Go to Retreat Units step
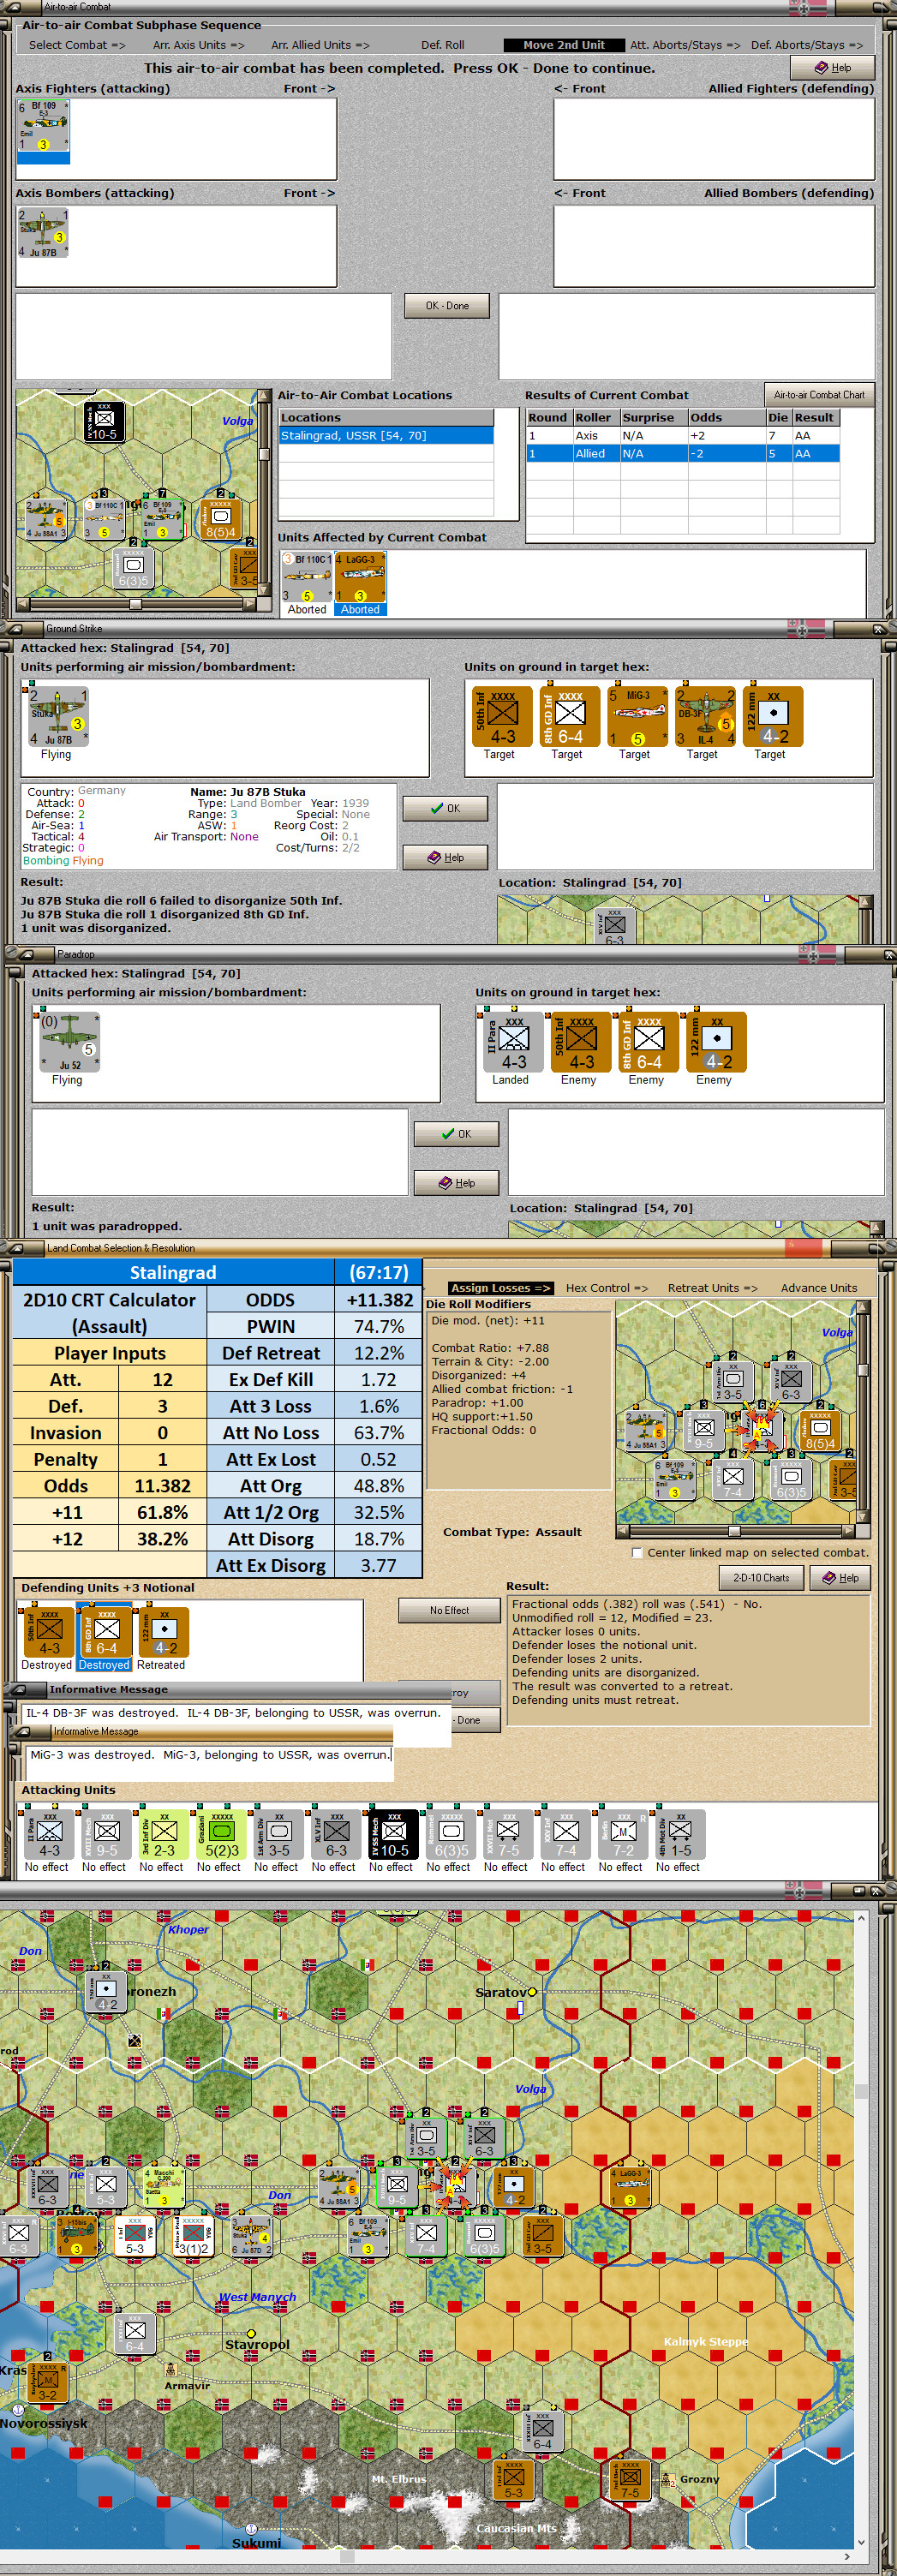The width and height of the screenshot is (897, 2576). (x=712, y=1288)
